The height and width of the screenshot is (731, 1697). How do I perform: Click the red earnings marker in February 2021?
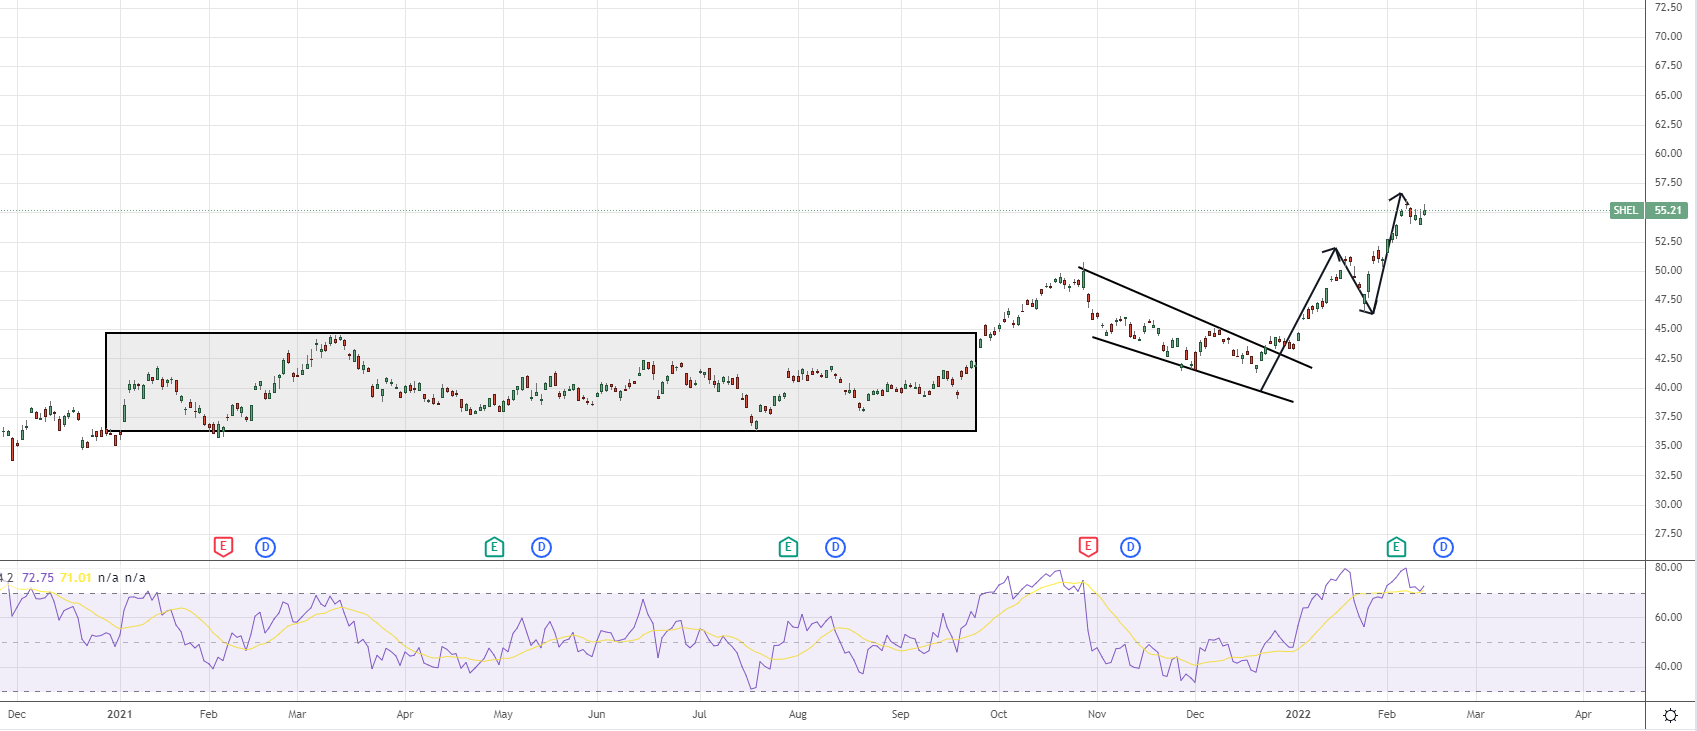pos(223,547)
